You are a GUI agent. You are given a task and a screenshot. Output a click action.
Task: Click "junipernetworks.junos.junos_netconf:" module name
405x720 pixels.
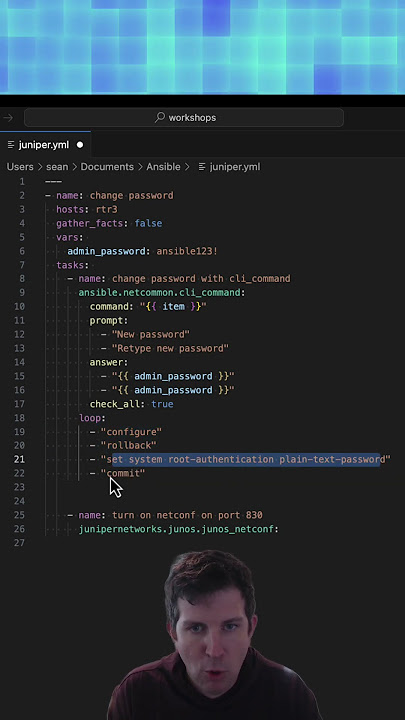(x=179, y=529)
